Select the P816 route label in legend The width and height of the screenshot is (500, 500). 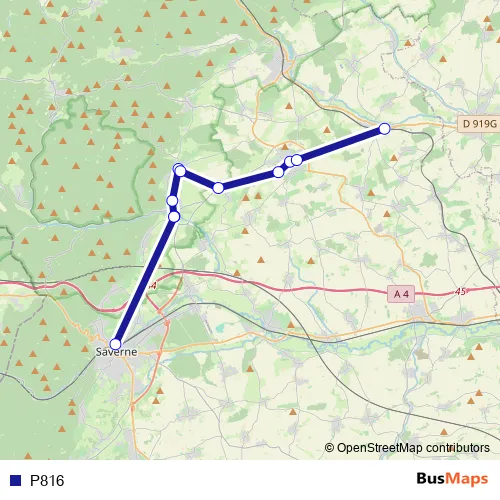47,481
